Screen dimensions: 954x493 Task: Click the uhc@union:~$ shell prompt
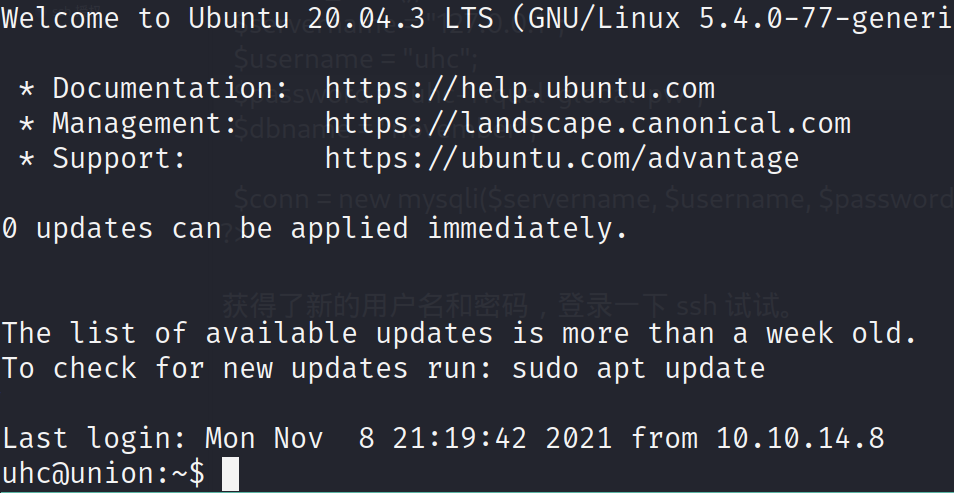pos(103,474)
